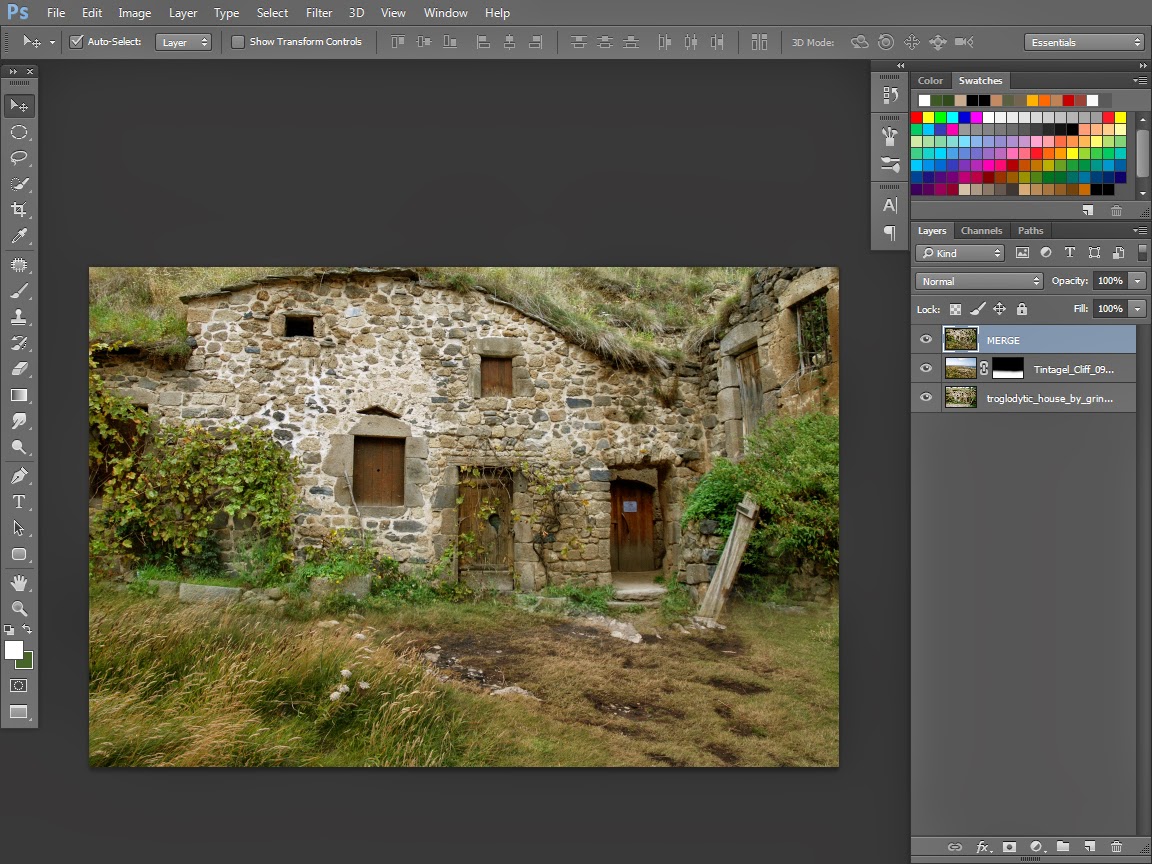
Task: Open the Image menu
Action: click(x=134, y=12)
